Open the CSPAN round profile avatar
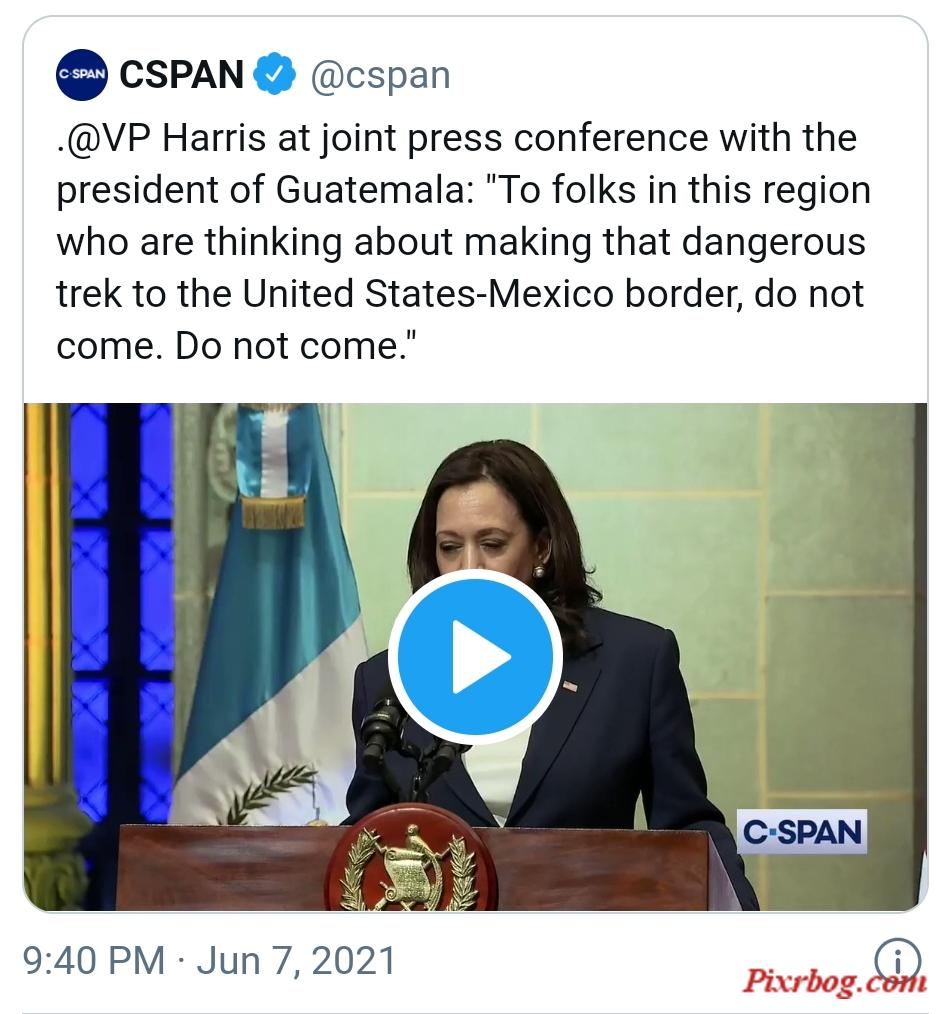 point(82,74)
